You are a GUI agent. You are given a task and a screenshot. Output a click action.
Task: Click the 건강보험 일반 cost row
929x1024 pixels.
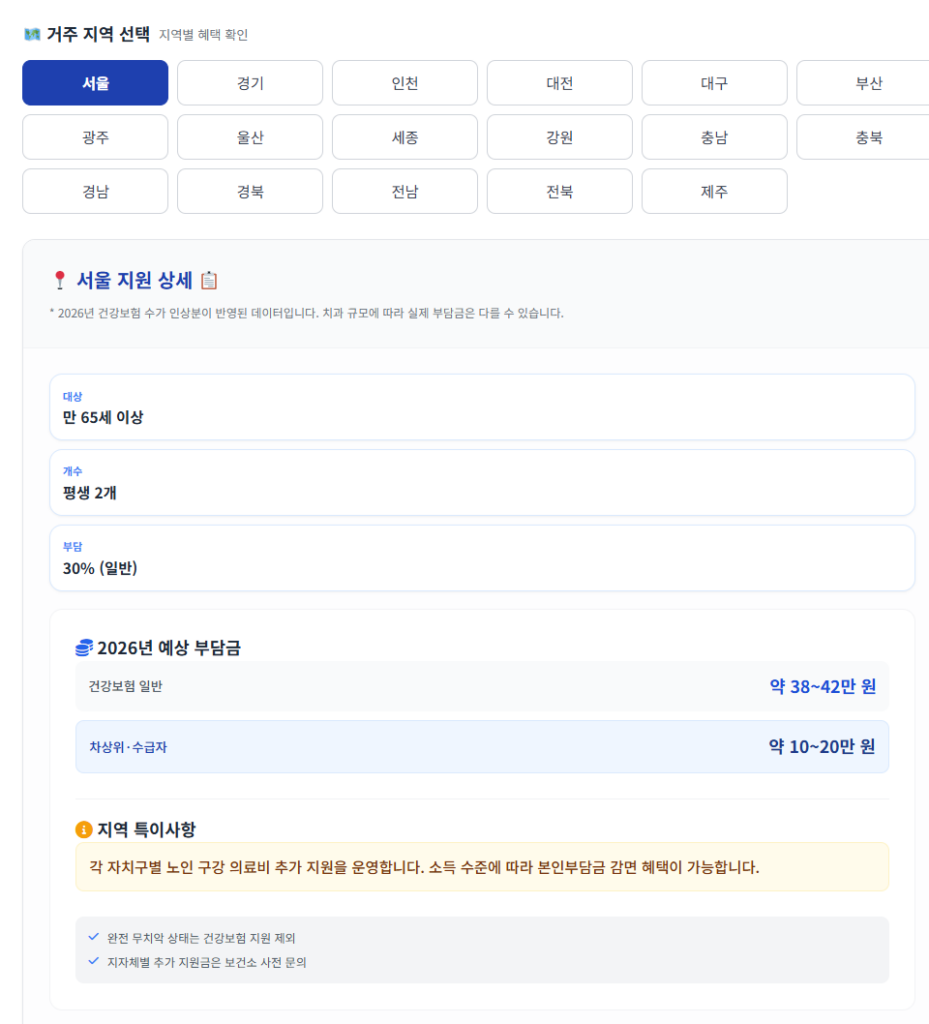(482, 686)
